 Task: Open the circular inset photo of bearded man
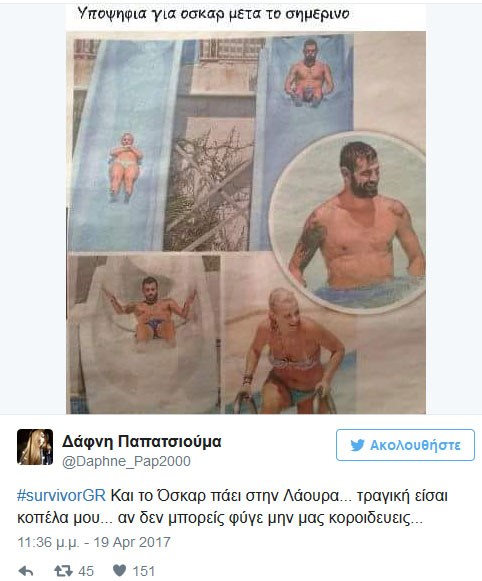347,221
